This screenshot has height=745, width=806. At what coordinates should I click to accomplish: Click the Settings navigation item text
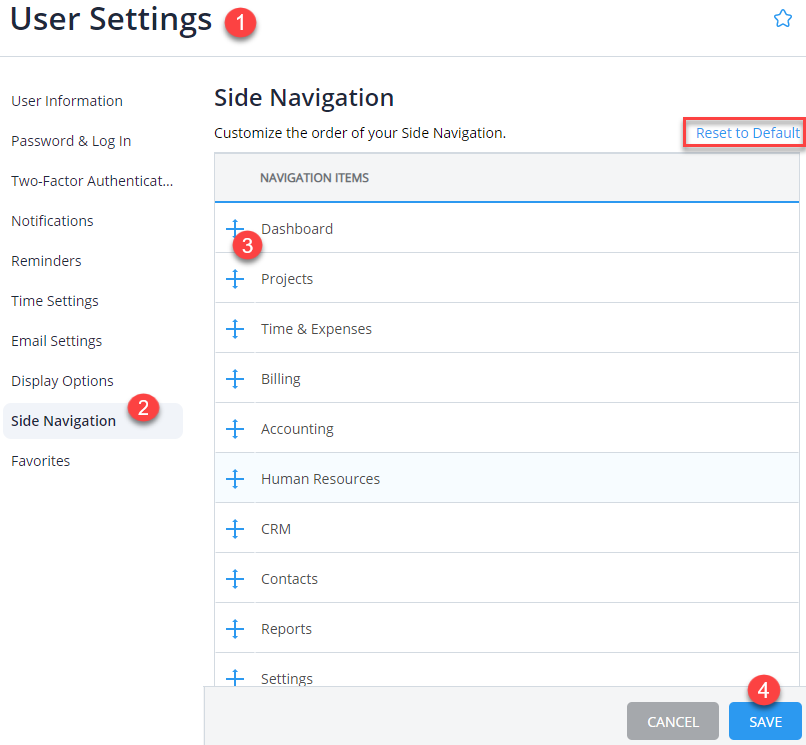click(287, 678)
